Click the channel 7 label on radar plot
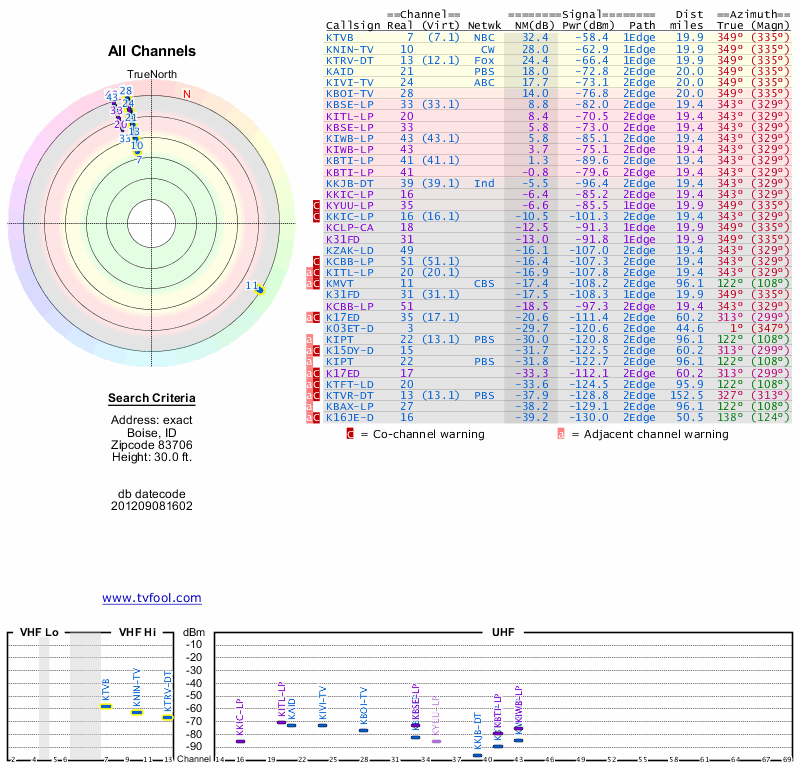The height and width of the screenshot is (768, 800). (139, 158)
